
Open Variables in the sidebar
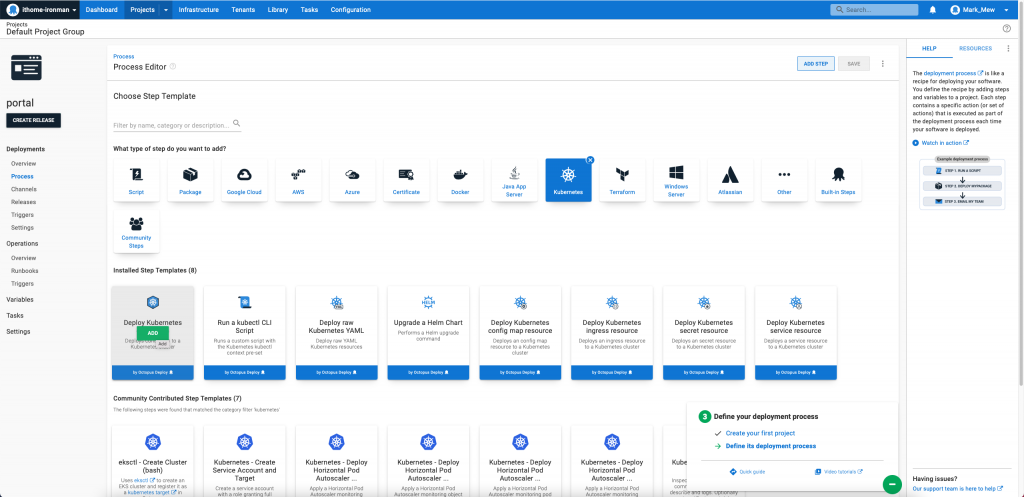pos(20,300)
